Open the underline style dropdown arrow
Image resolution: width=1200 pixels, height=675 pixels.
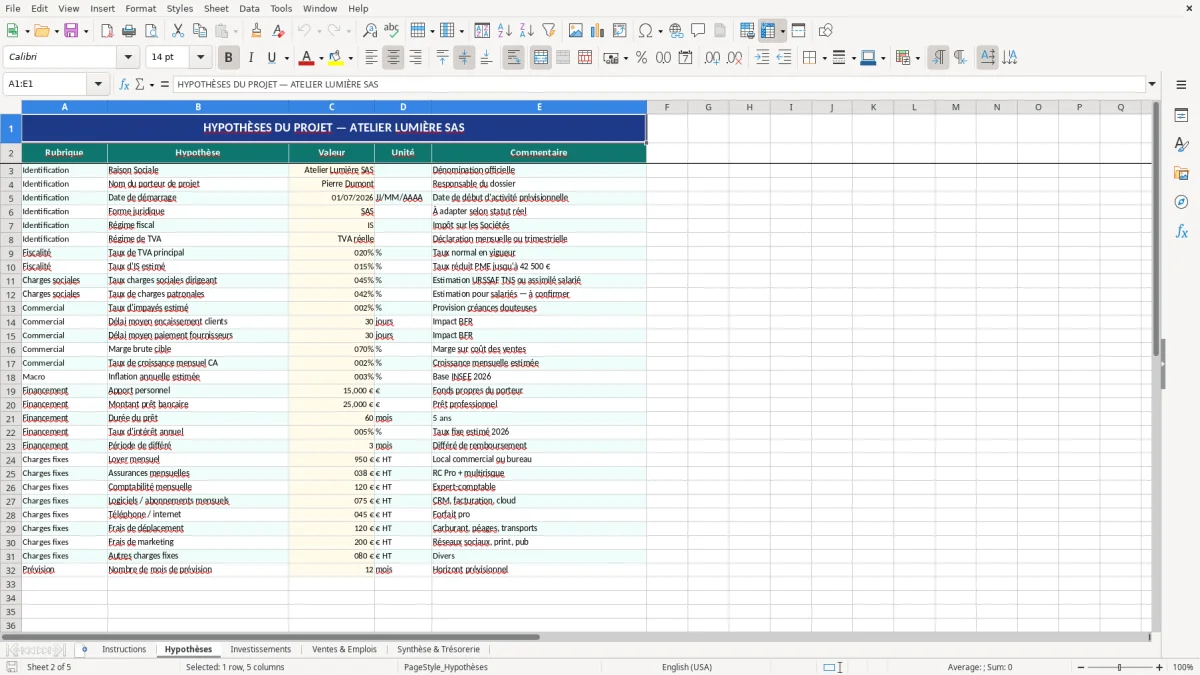point(286,58)
